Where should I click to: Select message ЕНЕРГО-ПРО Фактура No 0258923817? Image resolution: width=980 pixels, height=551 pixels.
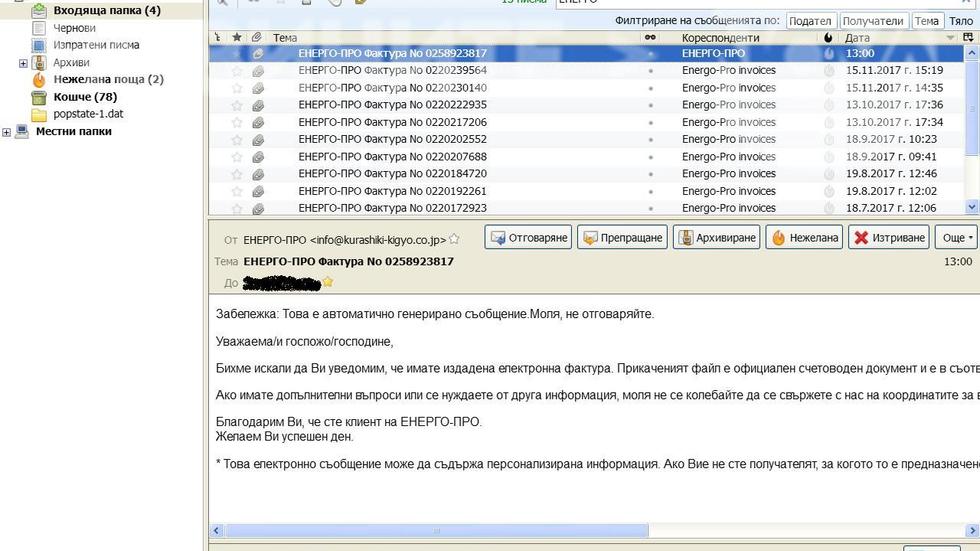click(392, 54)
